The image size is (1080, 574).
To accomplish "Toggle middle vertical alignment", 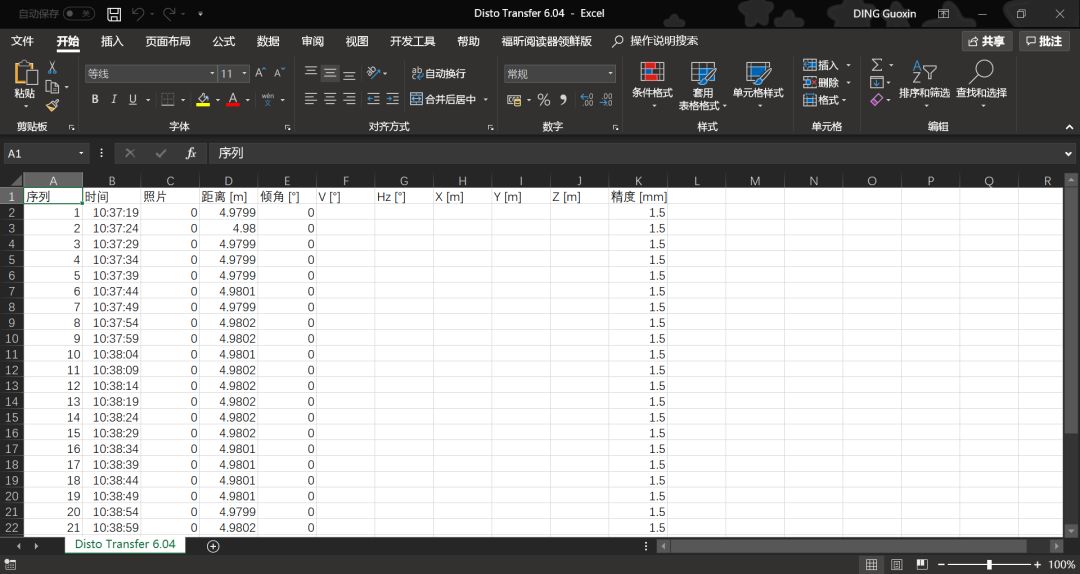I will [x=331, y=72].
